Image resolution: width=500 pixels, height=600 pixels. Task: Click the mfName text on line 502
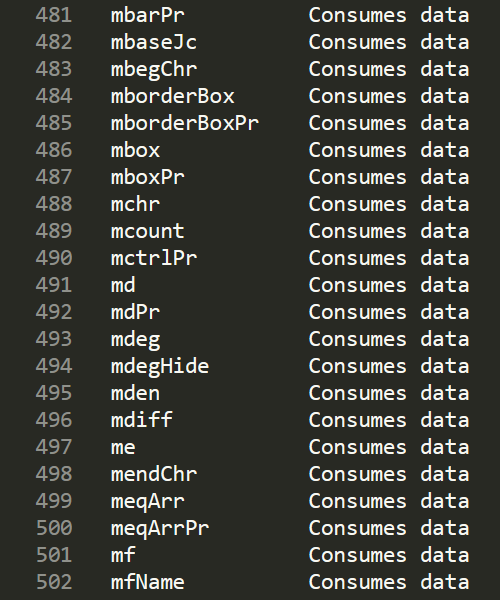(x=148, y=582)
